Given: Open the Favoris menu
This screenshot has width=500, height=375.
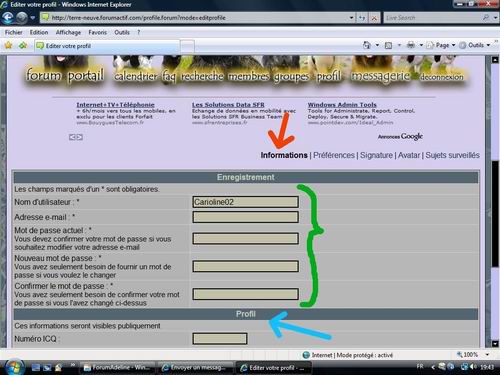Looking at the screenshot, I should click(x=97, y=32).
